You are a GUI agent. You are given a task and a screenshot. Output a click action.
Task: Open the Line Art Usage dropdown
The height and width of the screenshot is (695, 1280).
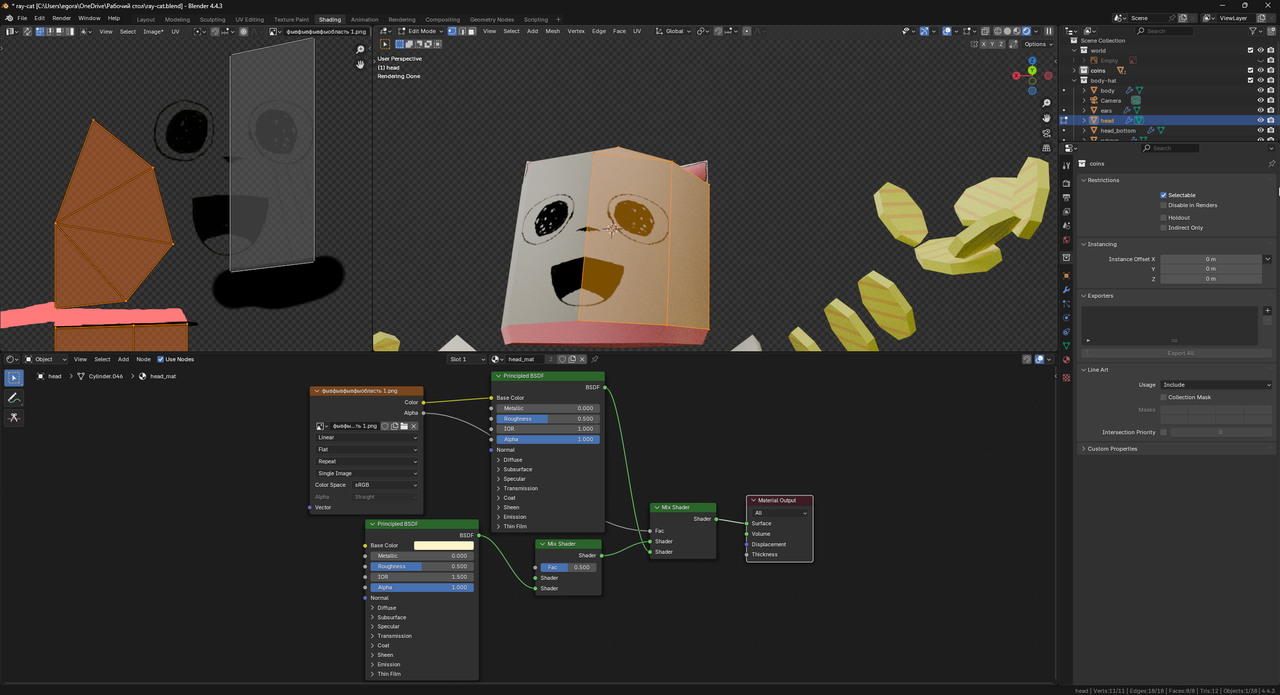pos(1216,384)
